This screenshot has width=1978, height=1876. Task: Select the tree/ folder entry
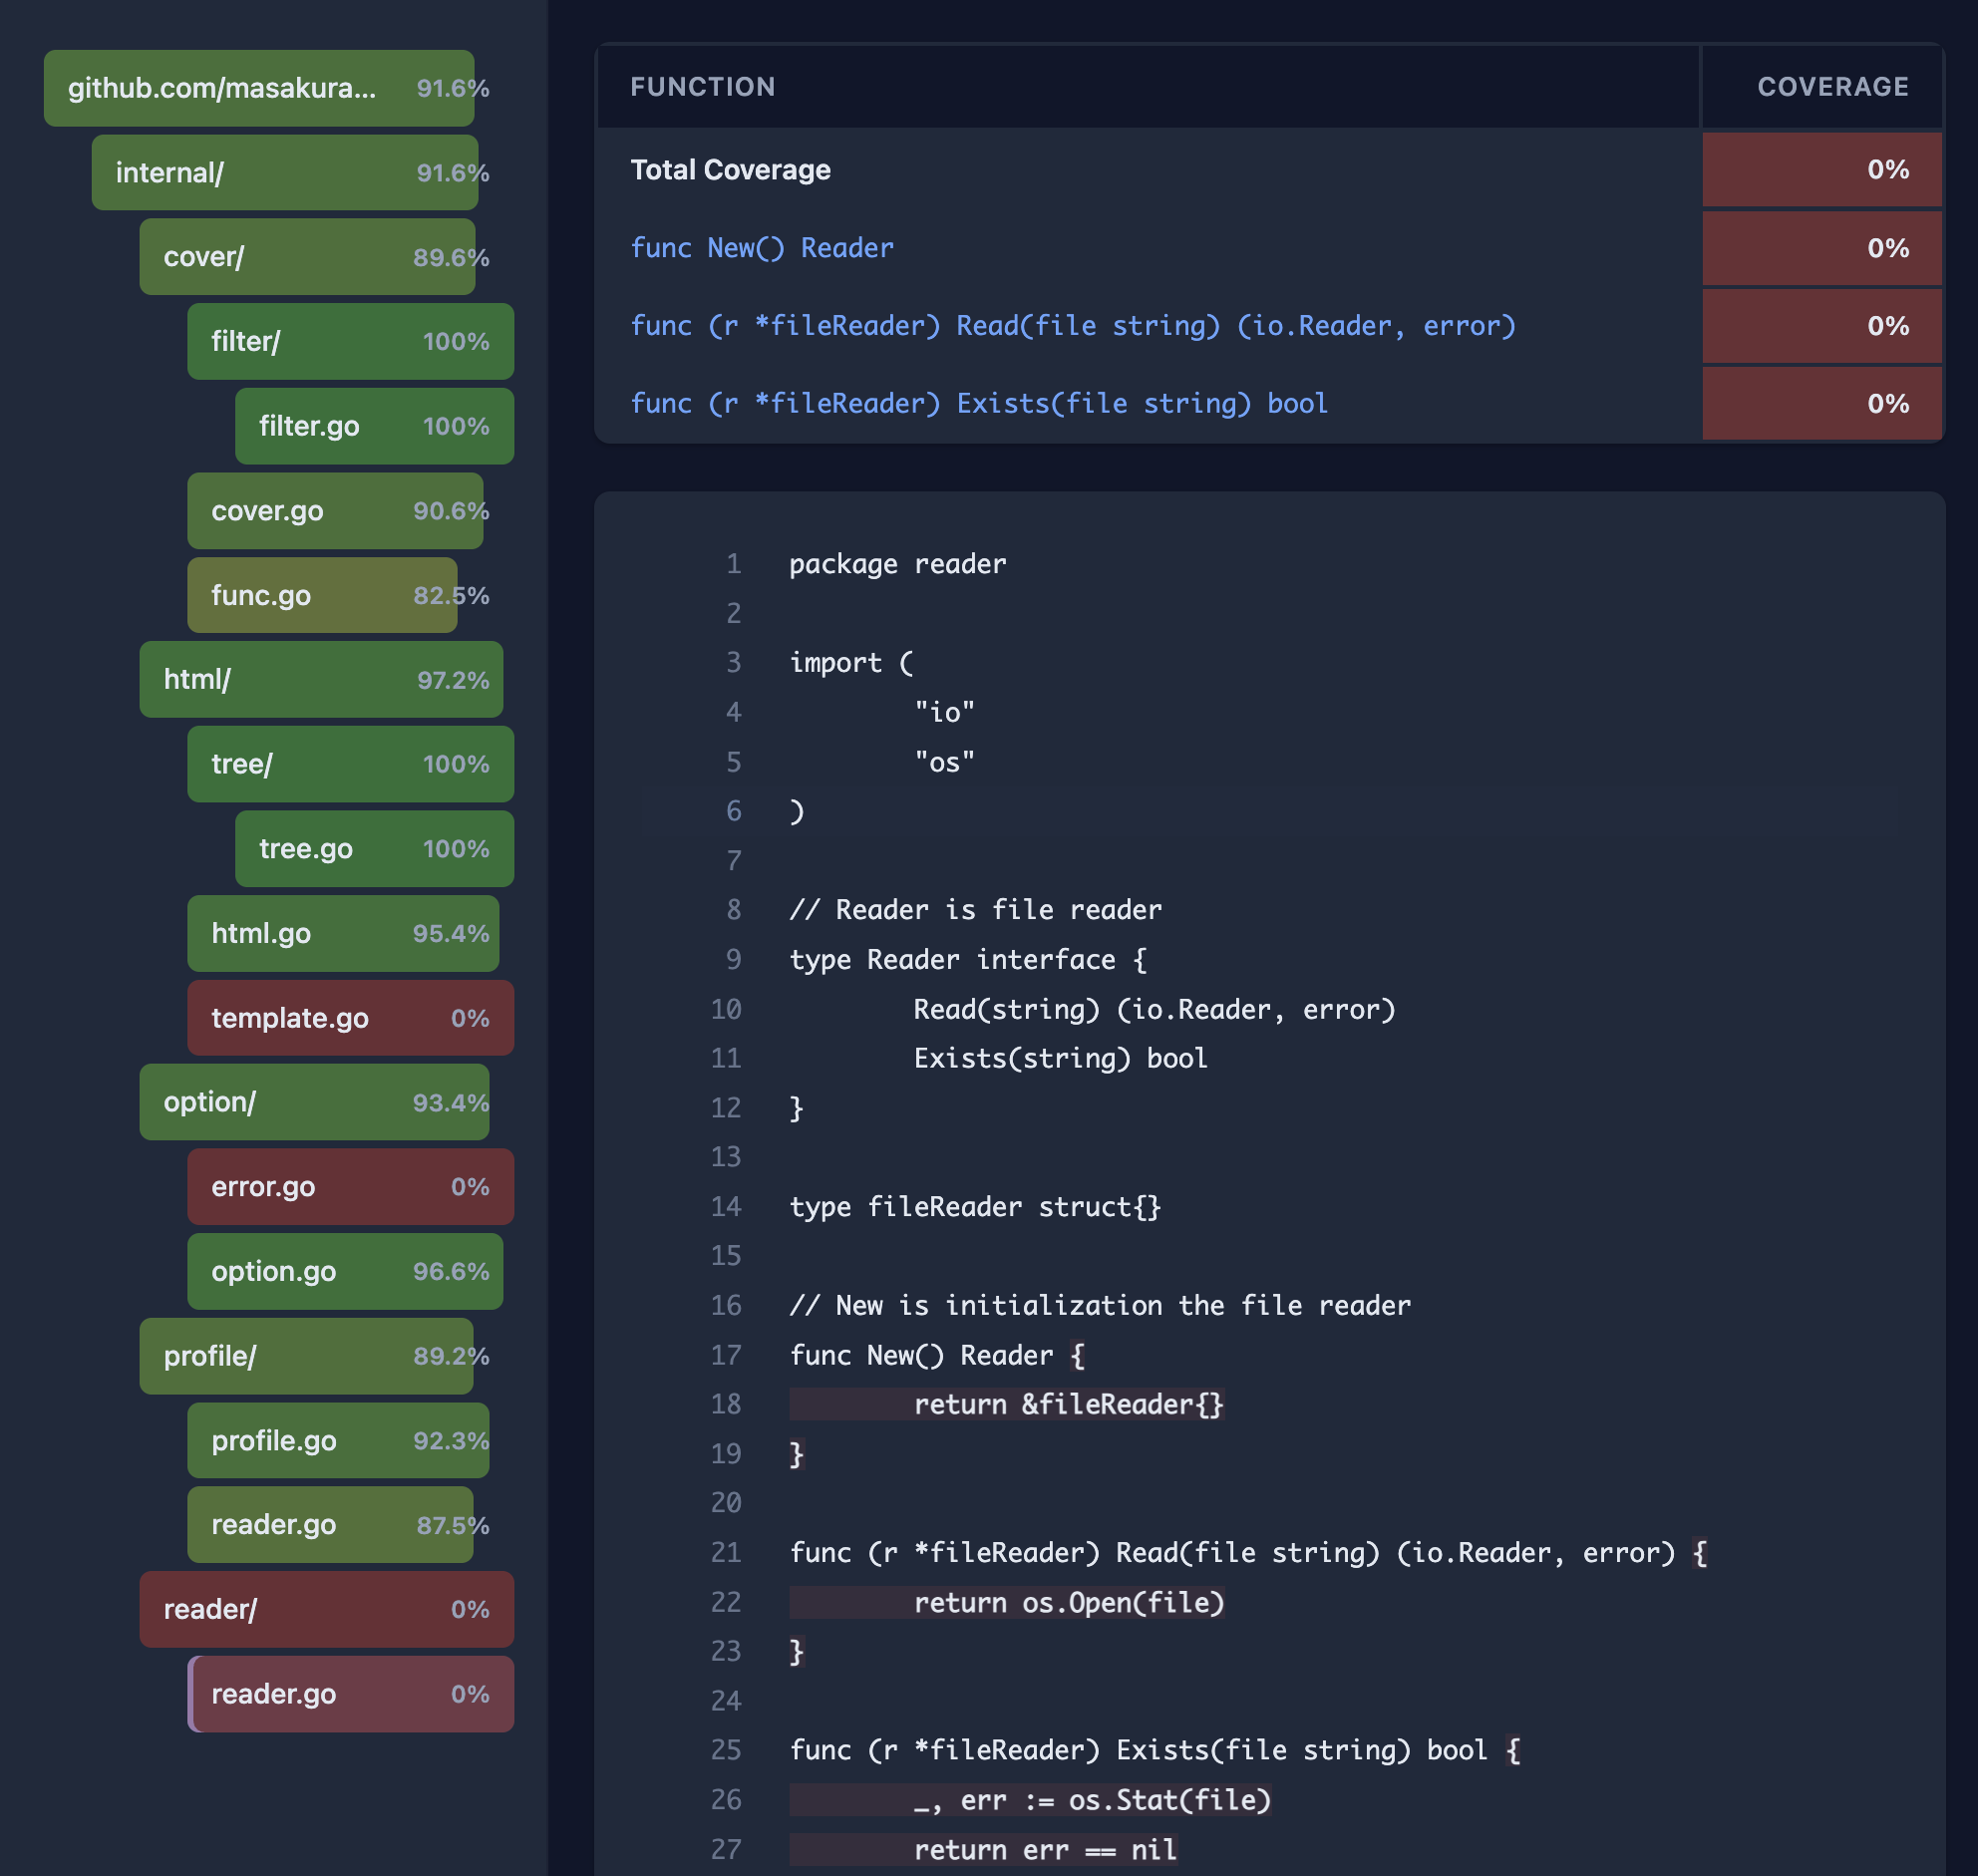click(x=350, y=764)
